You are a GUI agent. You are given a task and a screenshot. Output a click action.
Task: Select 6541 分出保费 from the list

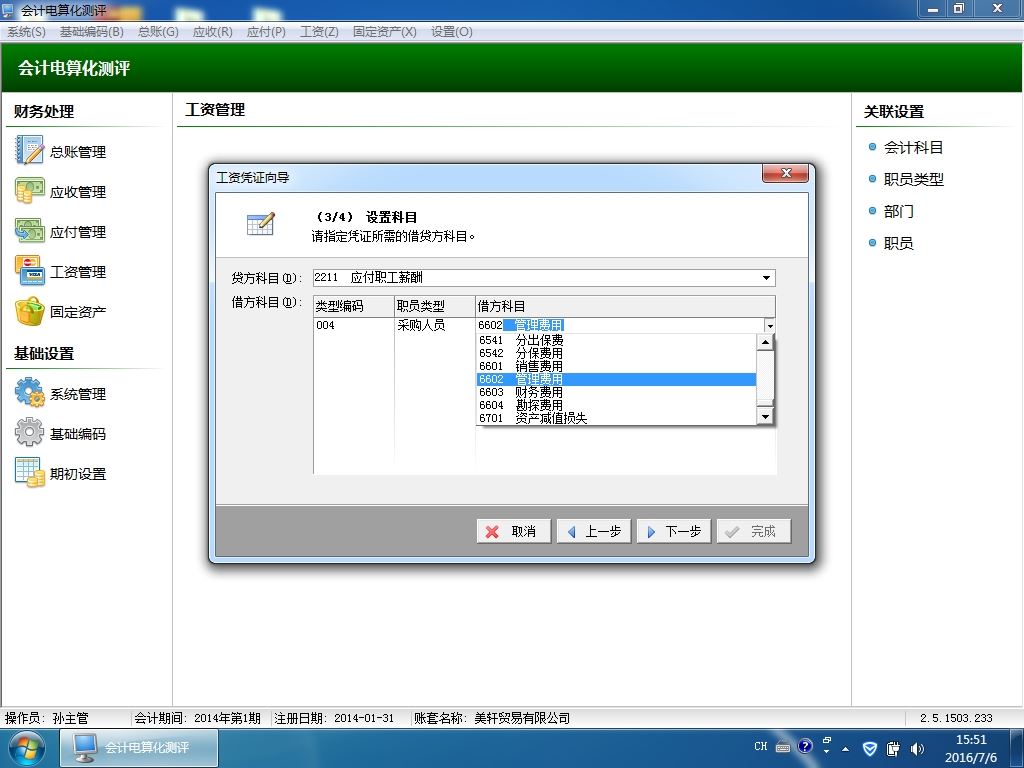click(x=616, y=340)
